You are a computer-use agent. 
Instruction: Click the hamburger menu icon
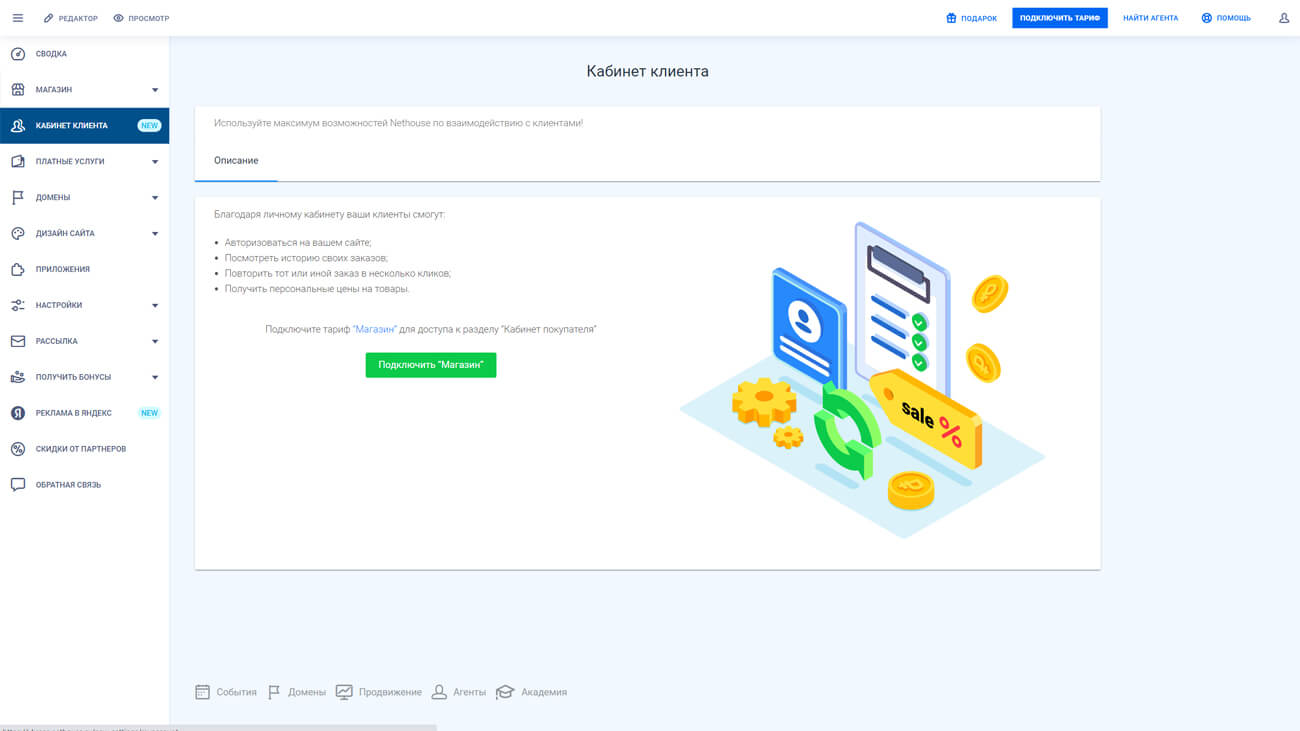18,18
